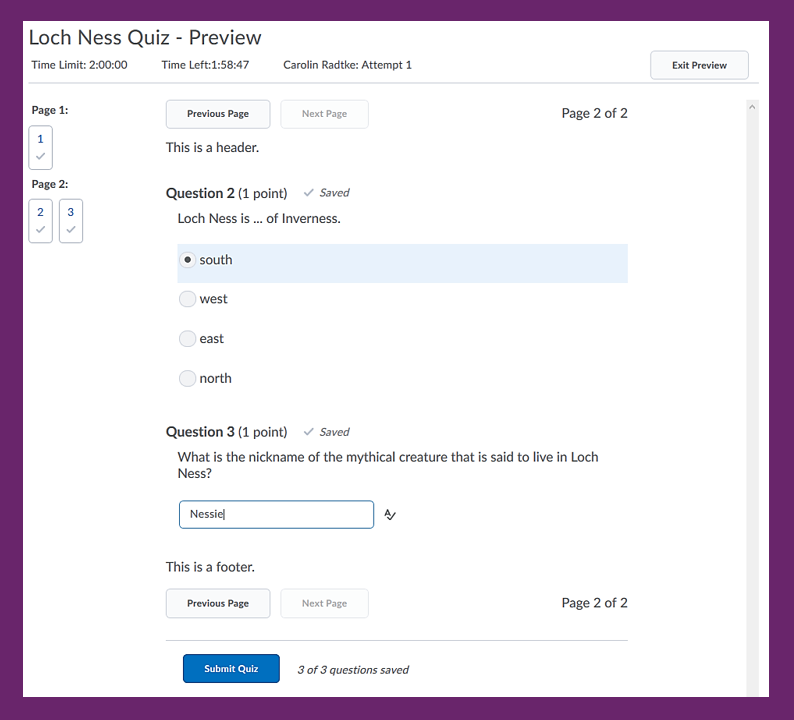The width and height of the screenshot is (794, 720).
Task: Click the spell check icon beside answer field
Action: [389, 514]
